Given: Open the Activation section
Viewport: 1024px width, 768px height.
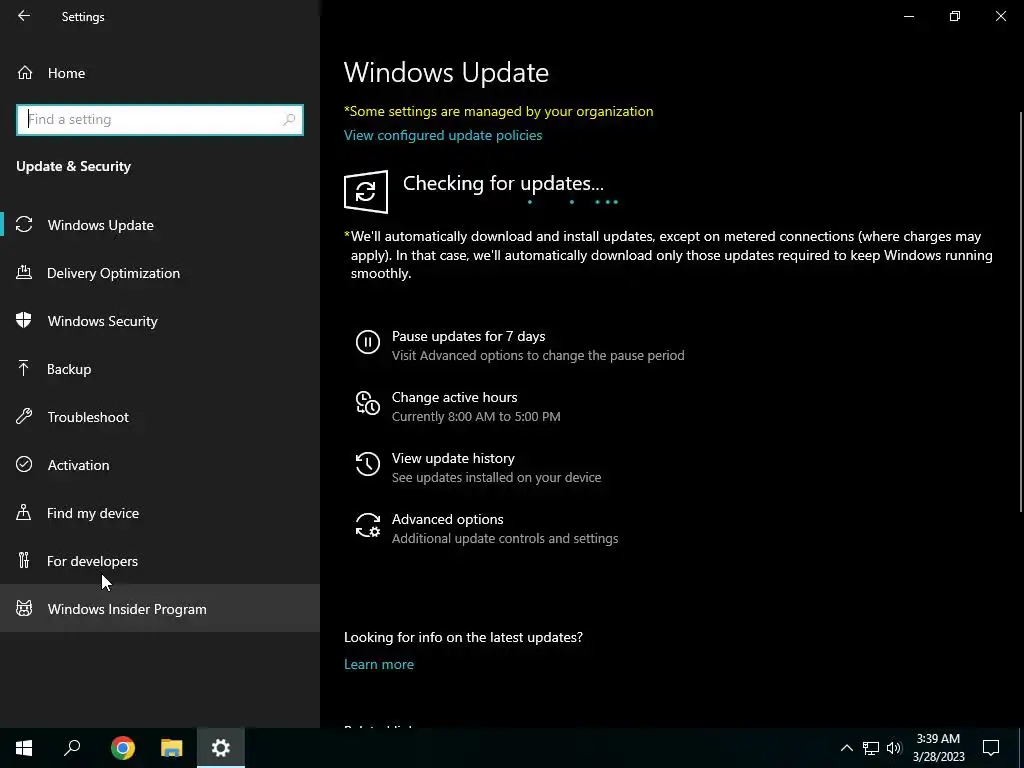Looking at the screenshot, I should coord(160,465).
